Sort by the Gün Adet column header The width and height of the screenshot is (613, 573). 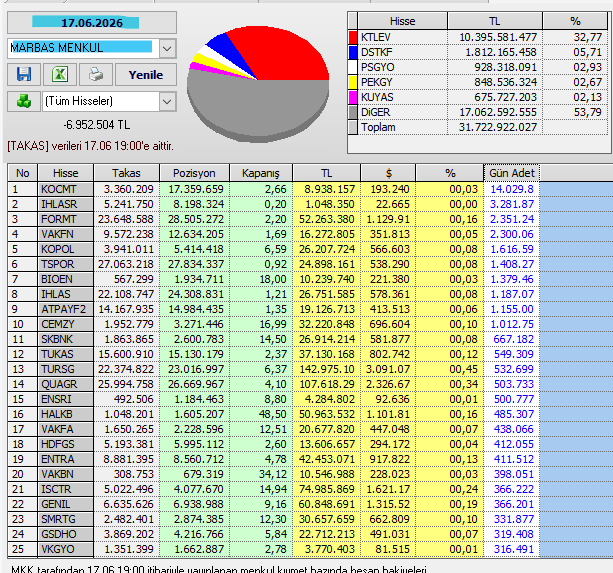[512, 173]
